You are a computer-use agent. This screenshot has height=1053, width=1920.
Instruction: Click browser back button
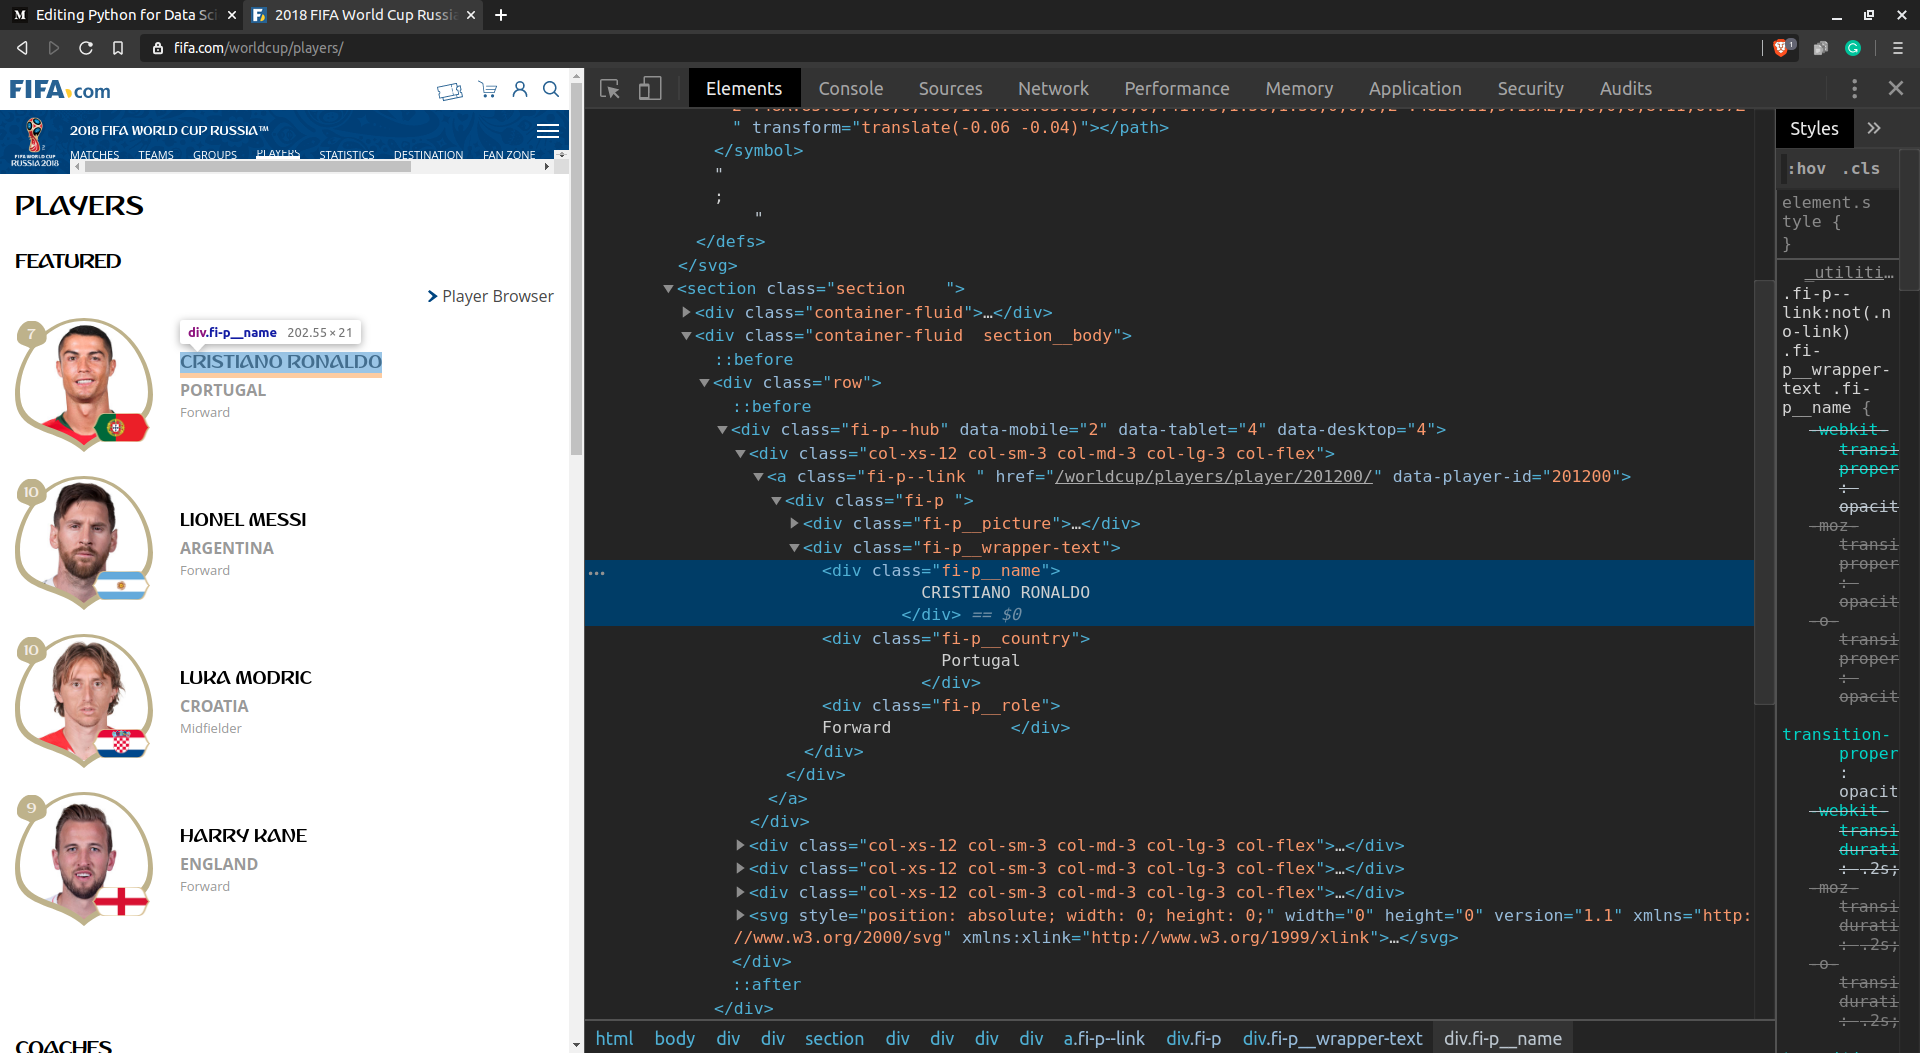22,48
